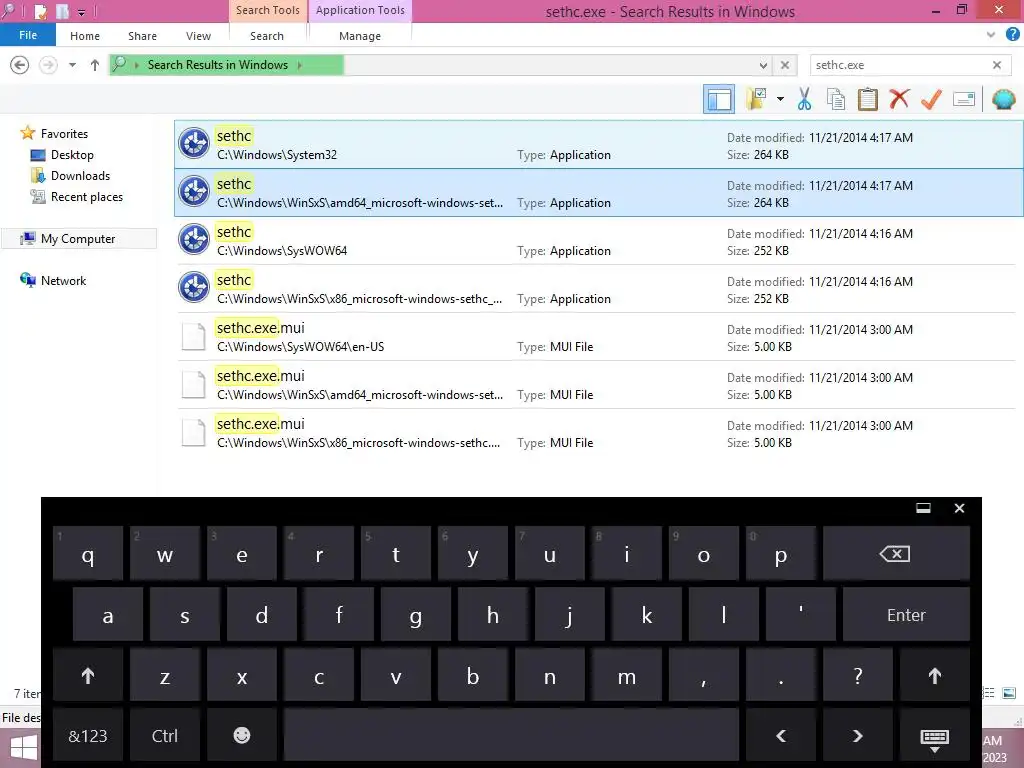The image size is (1024, 768).
Task: Tap the Enter key on touch keyboard
Action: click(x=906, y=615)
